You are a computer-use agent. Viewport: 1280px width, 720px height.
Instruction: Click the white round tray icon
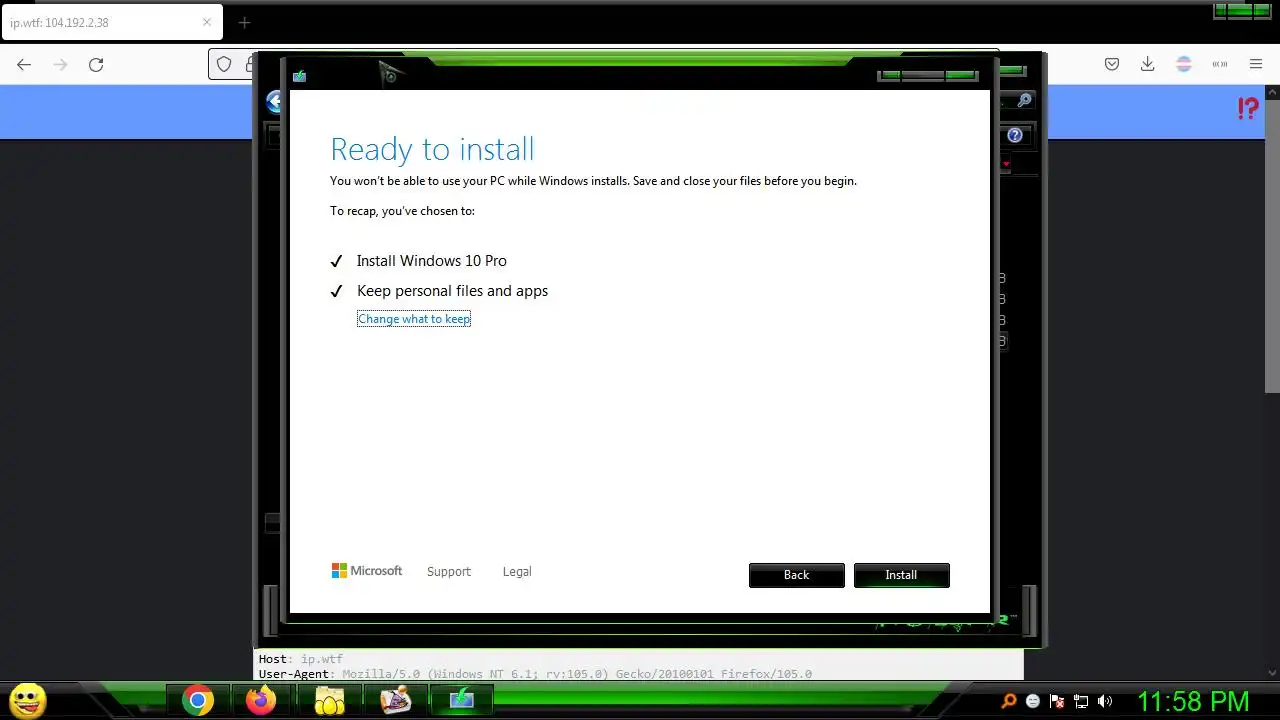(x=1033, y=701)
